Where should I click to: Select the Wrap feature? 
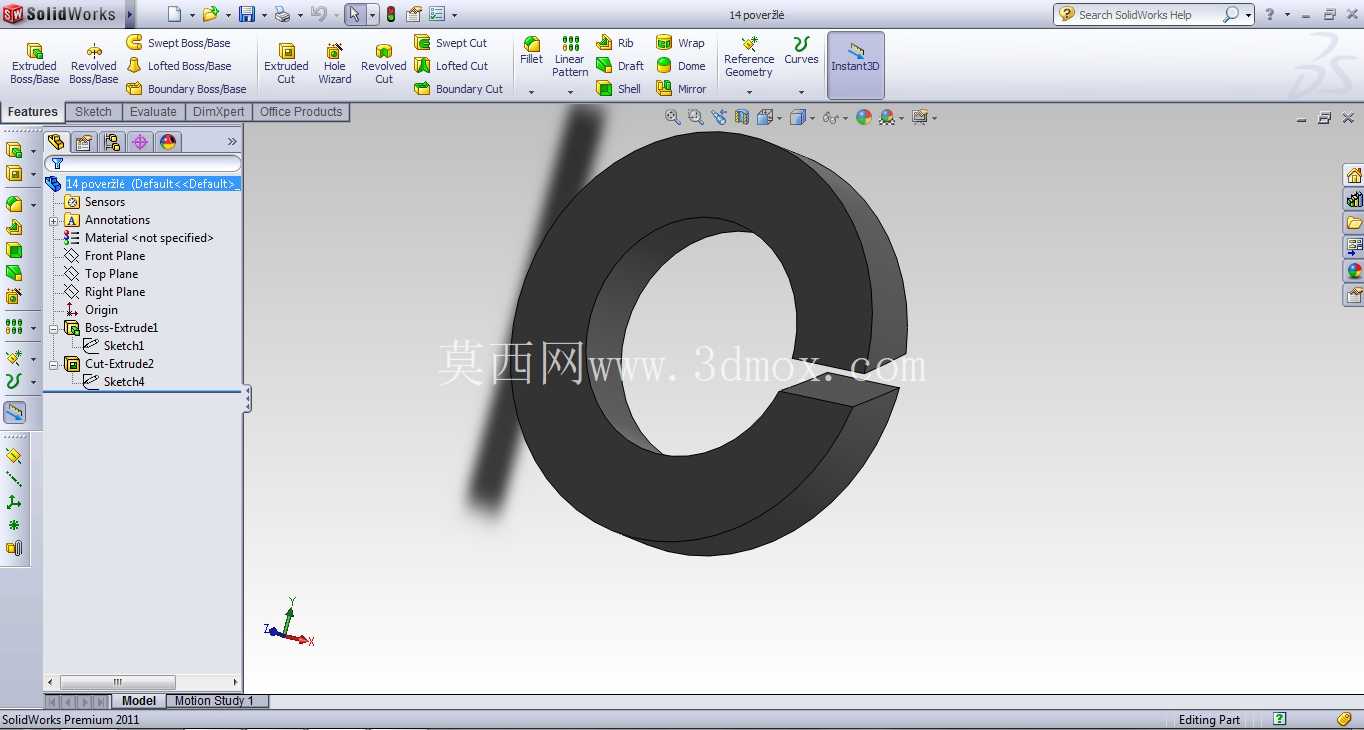coord(680,43)
